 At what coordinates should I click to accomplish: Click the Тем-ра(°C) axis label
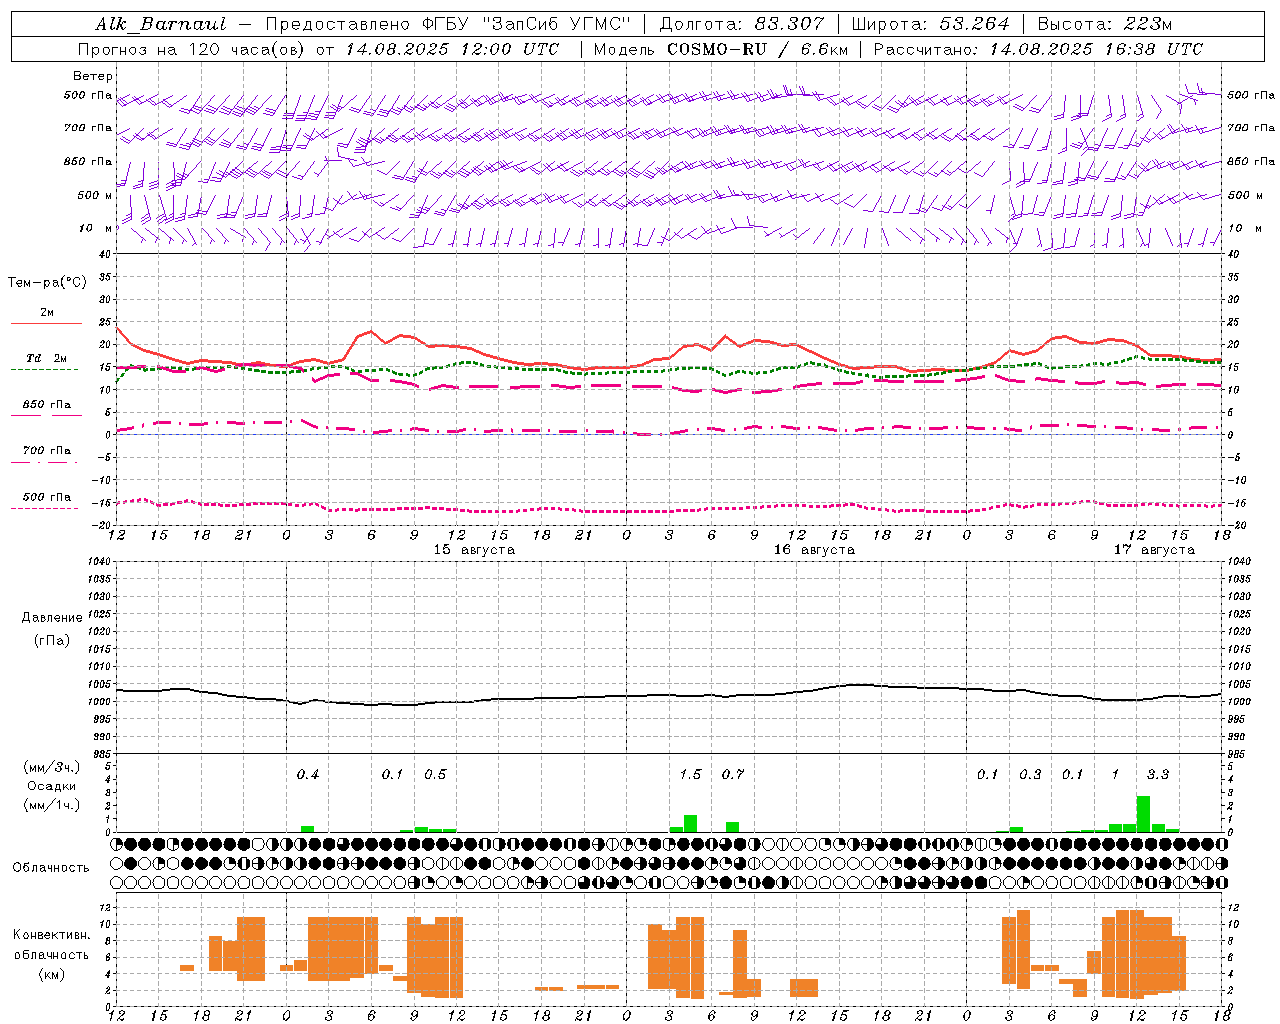pos(47,282)
